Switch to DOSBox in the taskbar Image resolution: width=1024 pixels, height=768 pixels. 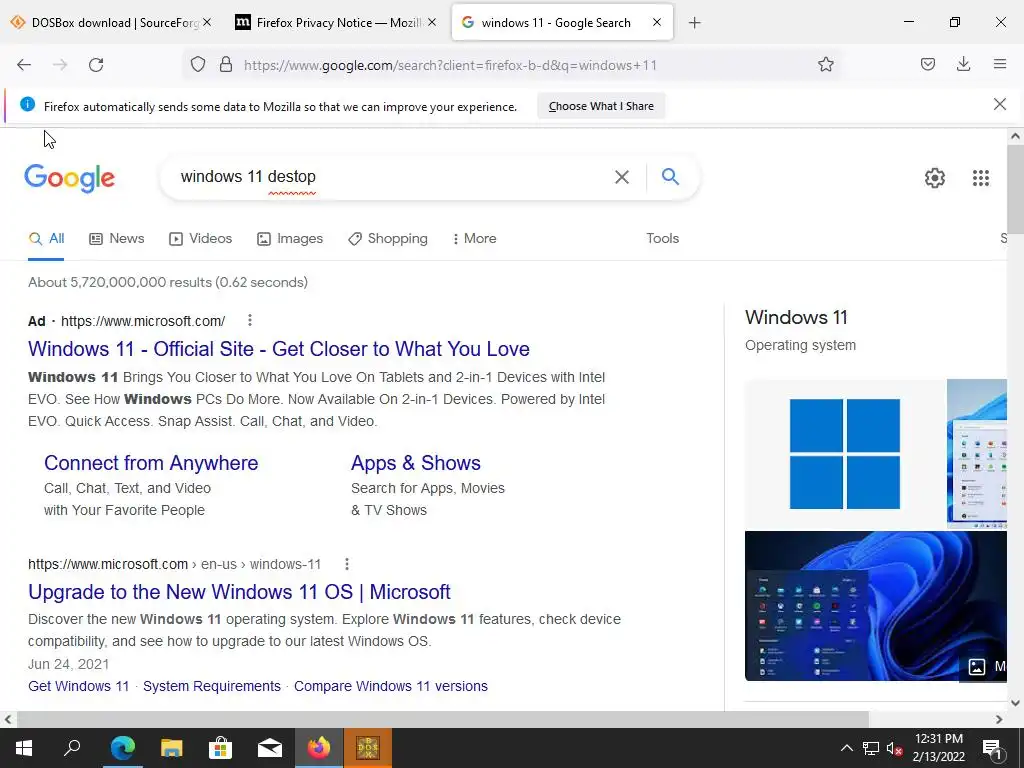tap(368, 748)
